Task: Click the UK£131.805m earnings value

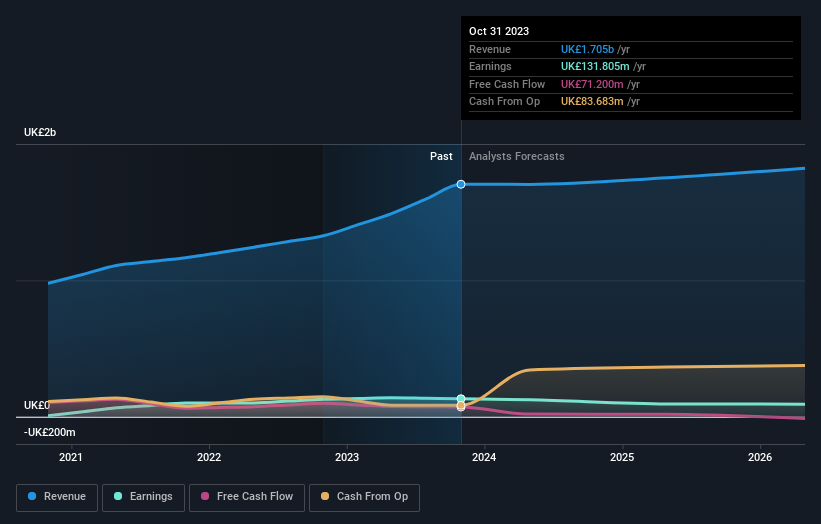Action: coord(595,66)
